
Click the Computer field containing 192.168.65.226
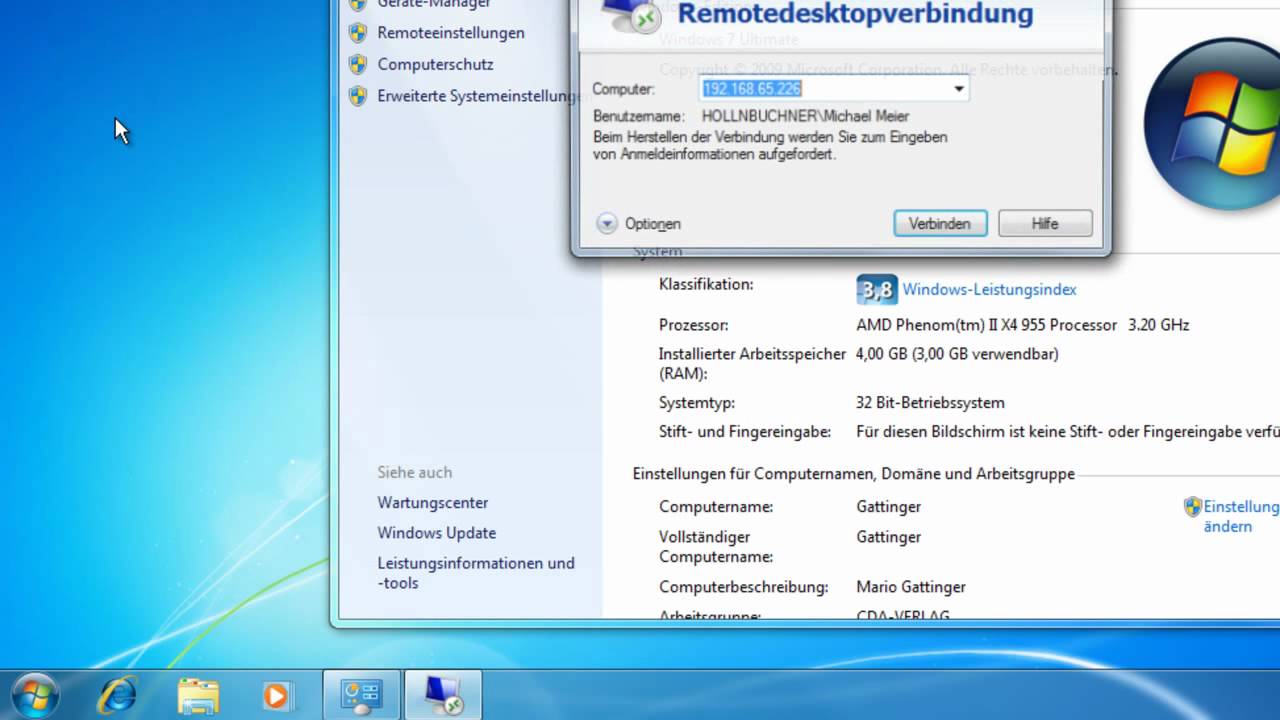834,89
